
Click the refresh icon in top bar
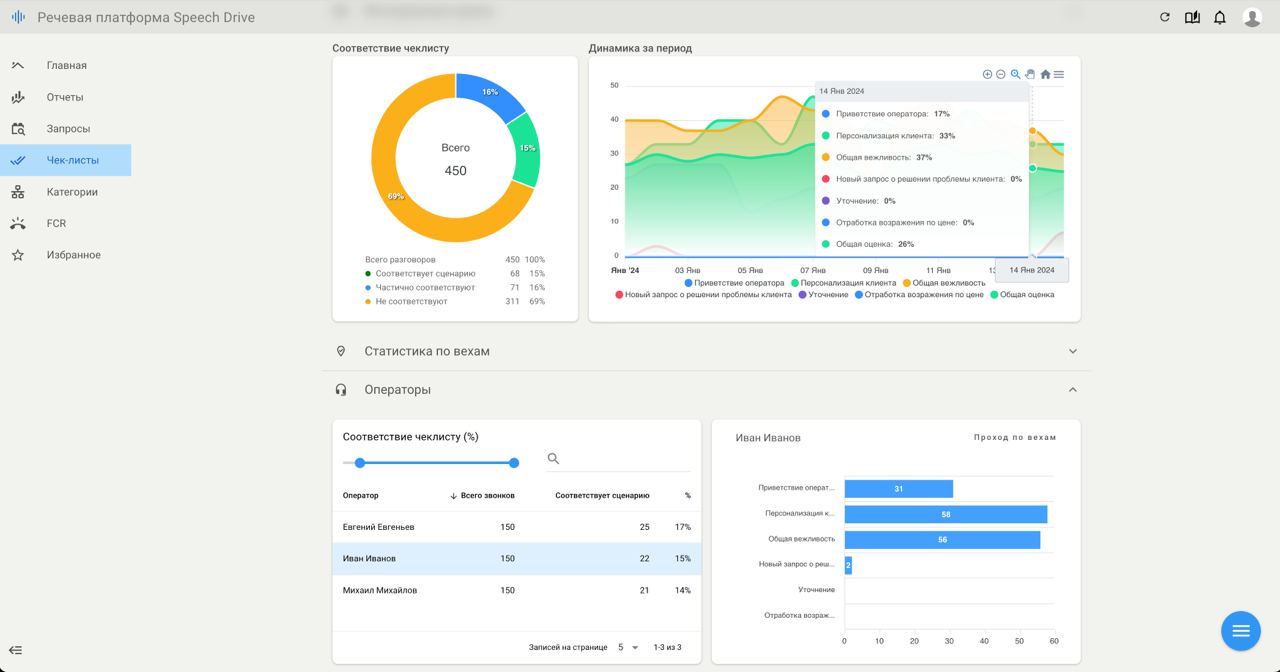pyautogui.click(x=1164, y=17)
